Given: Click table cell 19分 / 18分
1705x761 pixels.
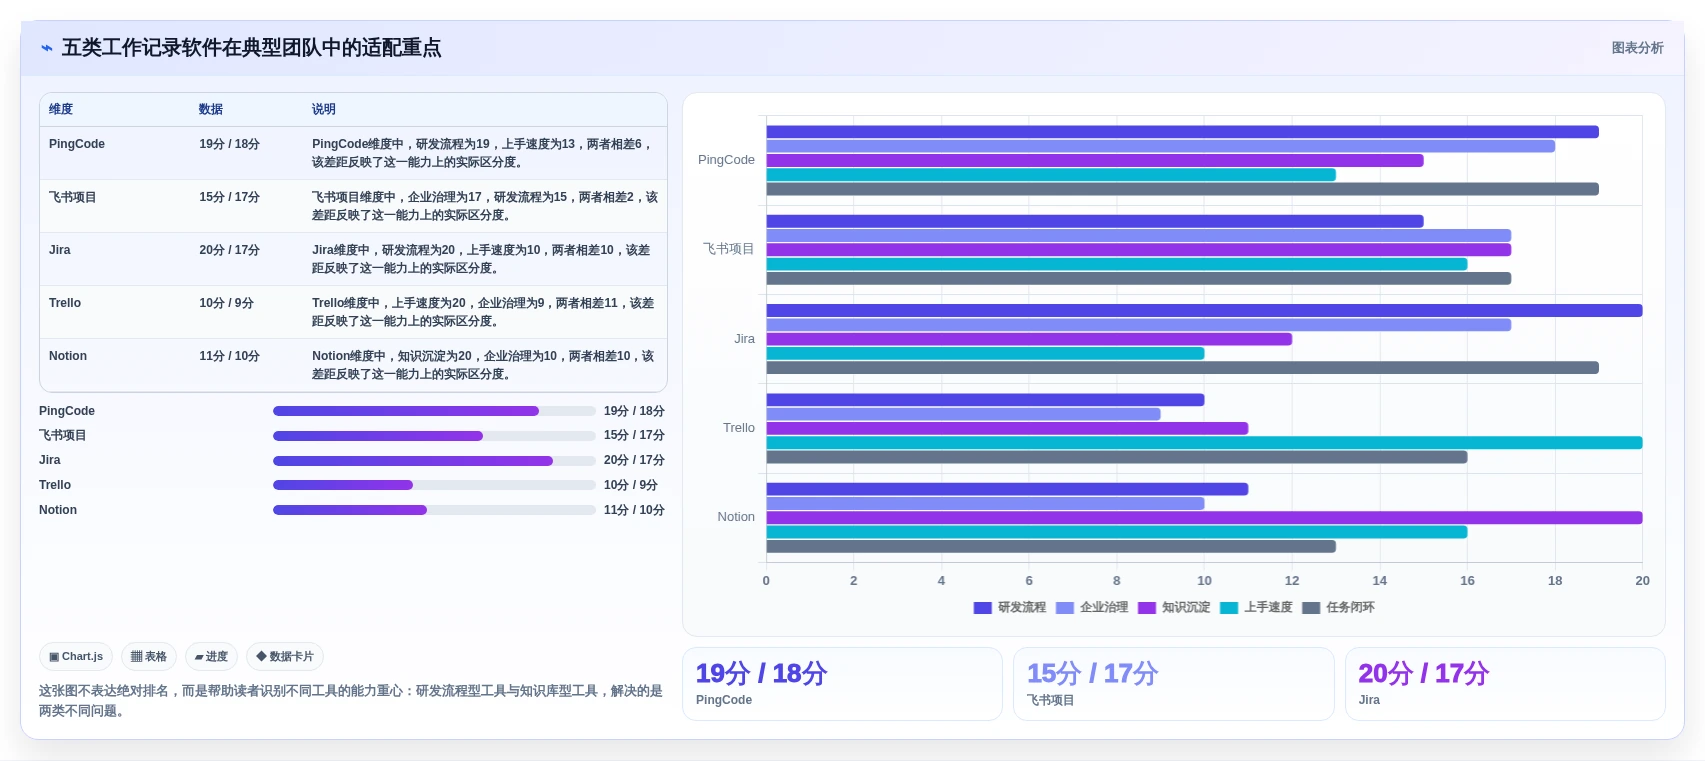Looking at the screenshot, I should point(229,144).
